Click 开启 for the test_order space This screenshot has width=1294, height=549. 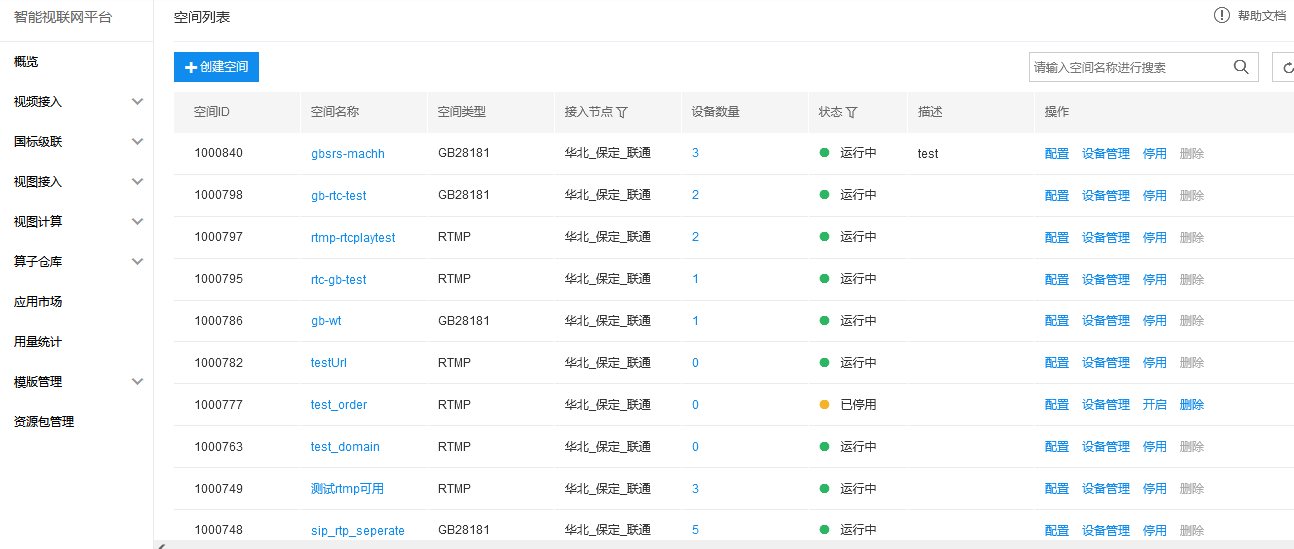pos(1154,405)
